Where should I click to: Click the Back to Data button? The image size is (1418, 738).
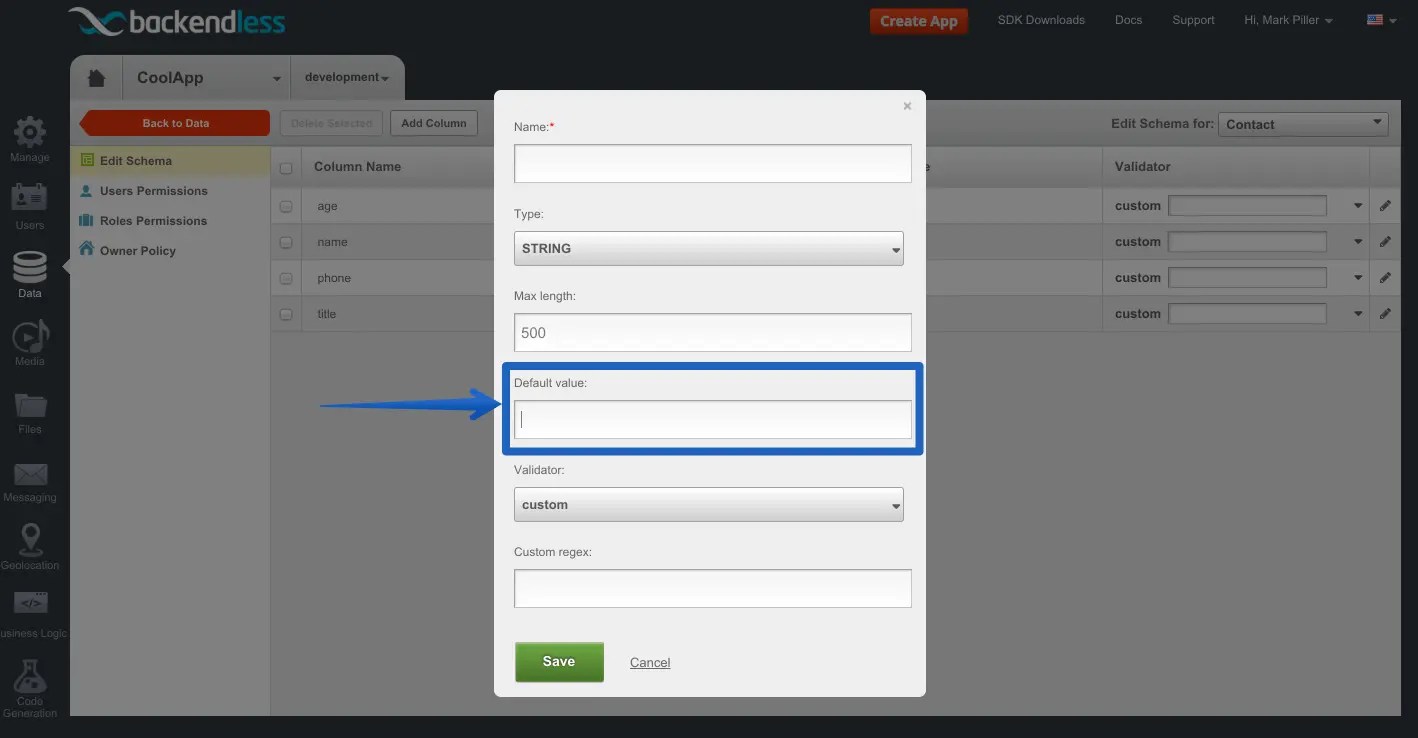coord(174,122)
